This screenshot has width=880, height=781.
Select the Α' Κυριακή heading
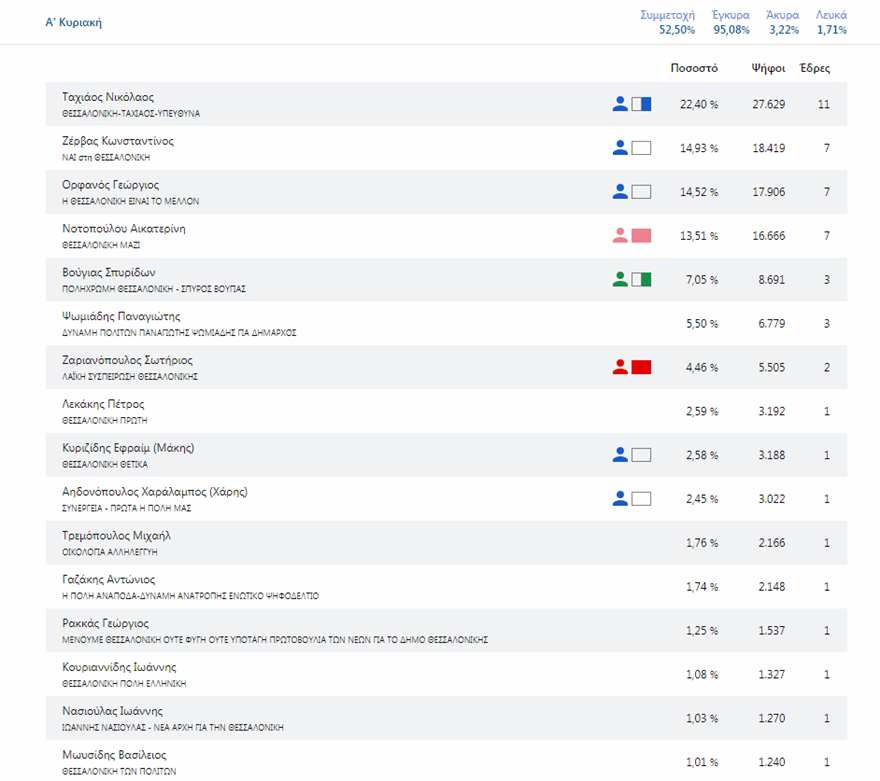[74, 22]
